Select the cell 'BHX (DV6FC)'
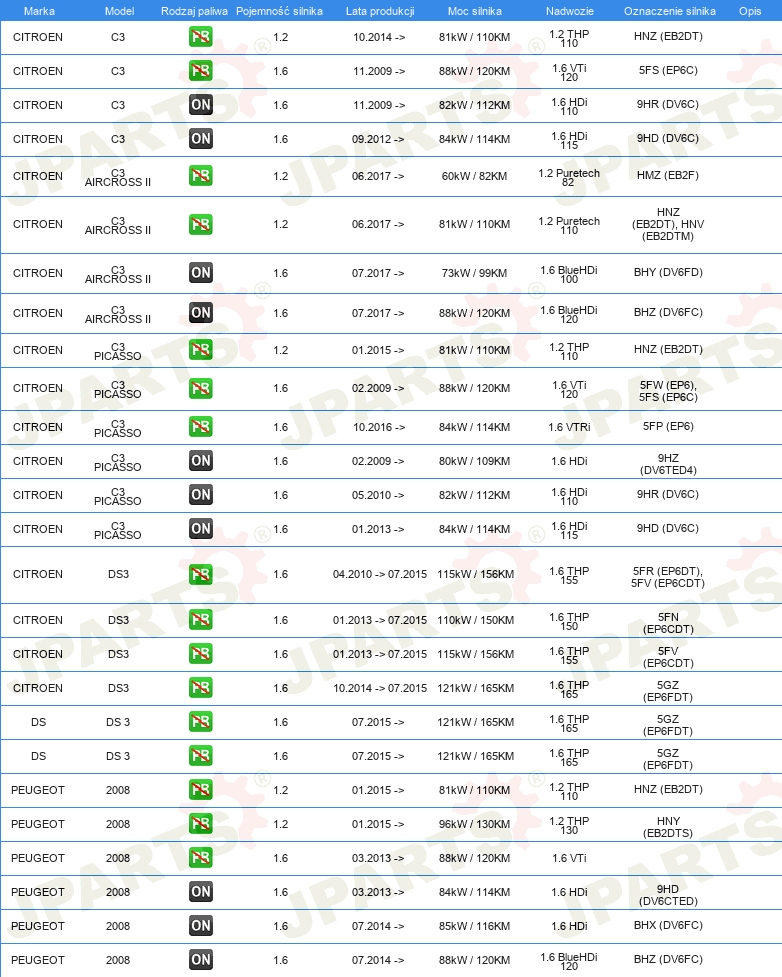Image resolution: width=782 pixels, height=977 pixels. pyautogui.click(x=668, y=925)
